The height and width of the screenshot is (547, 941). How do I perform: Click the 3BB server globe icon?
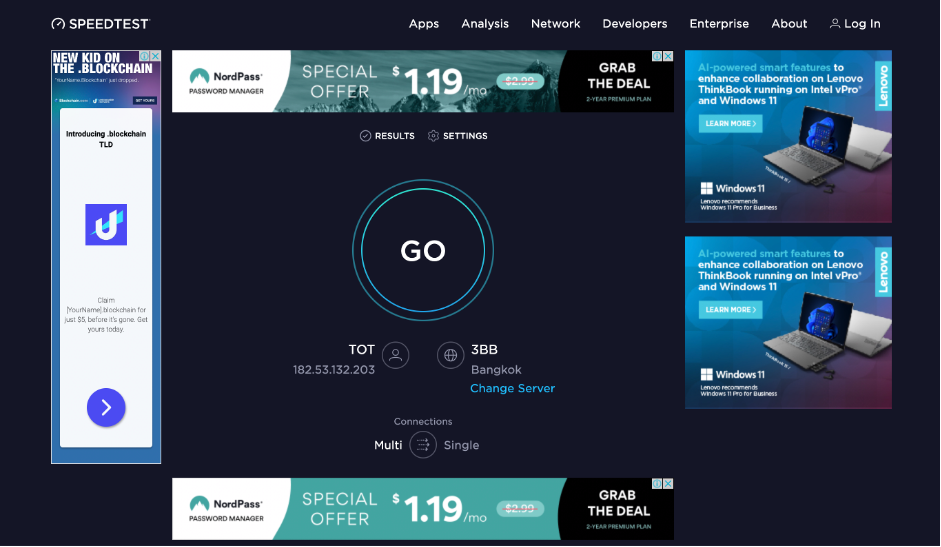click(x=450, y=355)
